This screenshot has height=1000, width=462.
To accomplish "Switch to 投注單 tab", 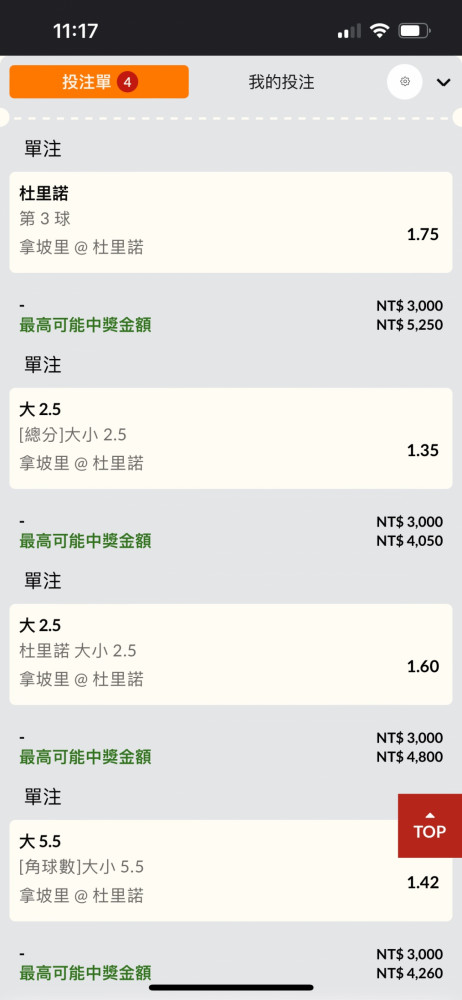I will pyautogui.click(x=99, y=82).
